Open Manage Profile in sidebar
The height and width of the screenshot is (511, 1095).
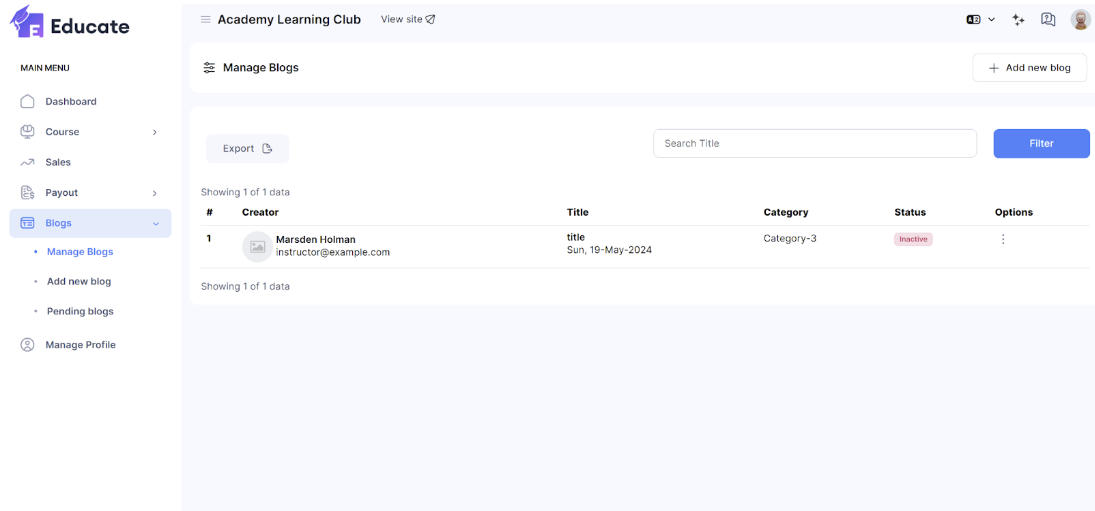point(80,345)
